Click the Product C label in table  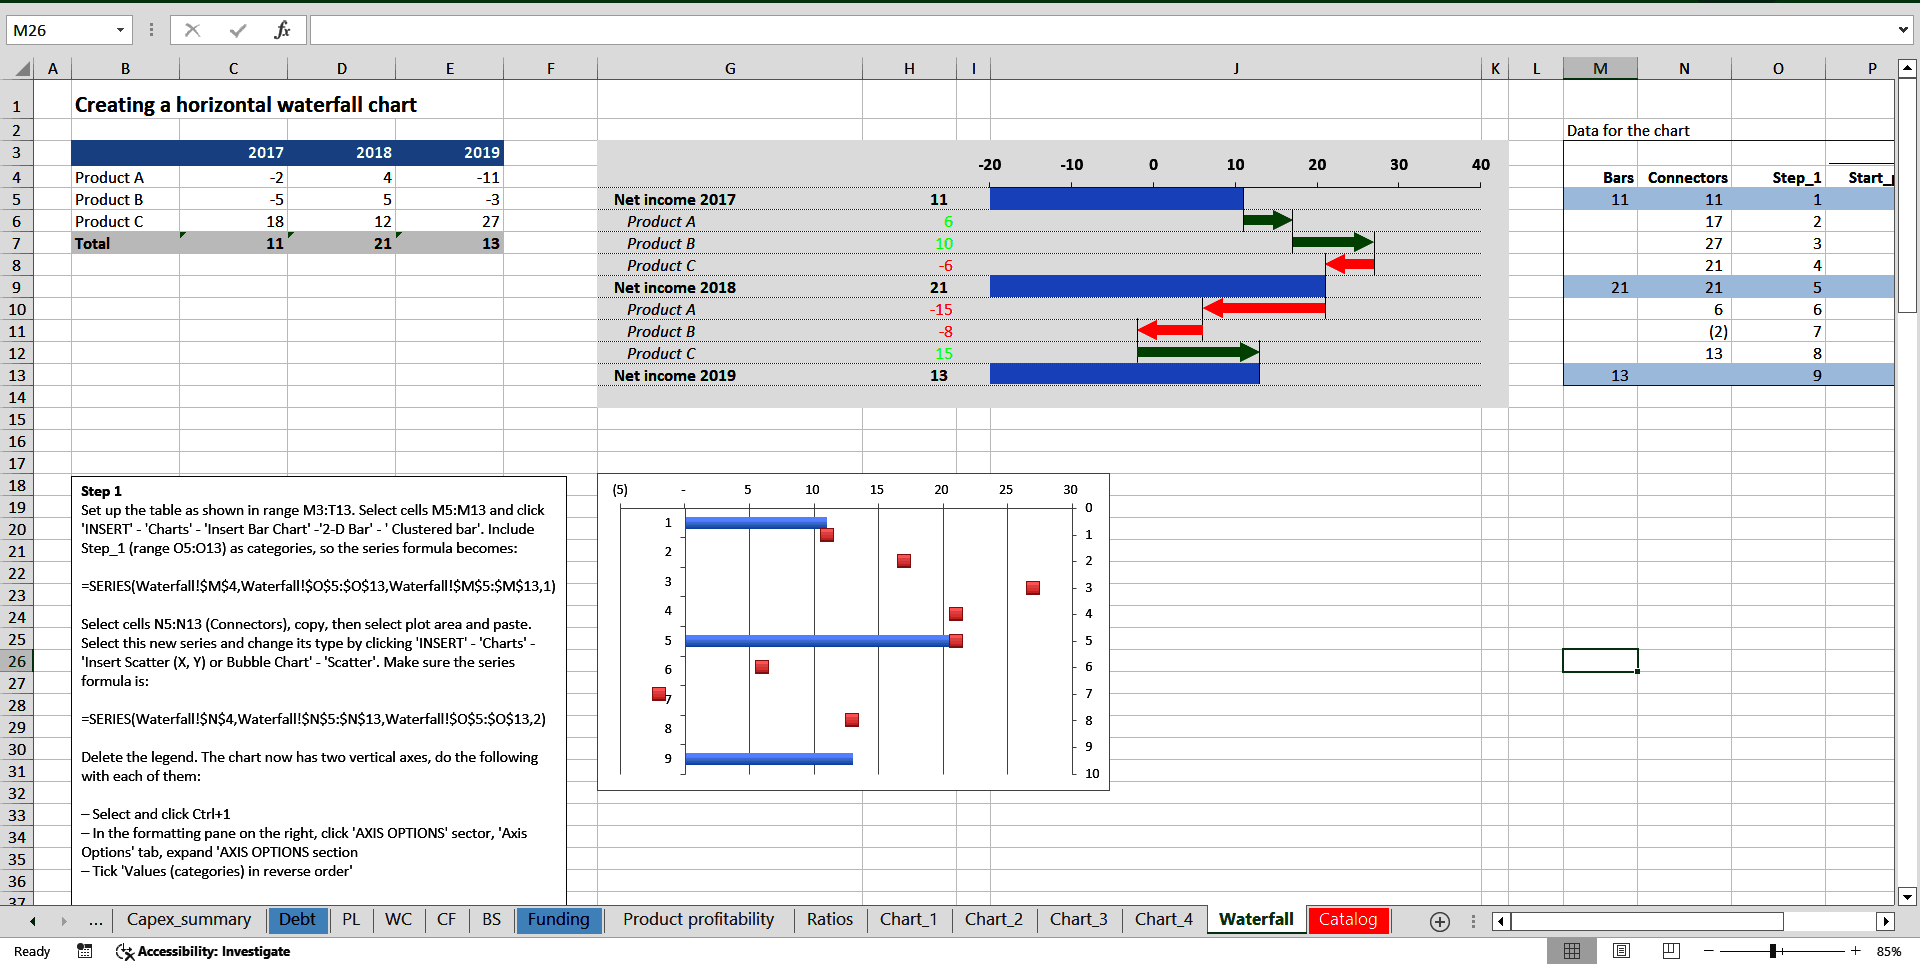pyautogui.click(x=125, y=221)
